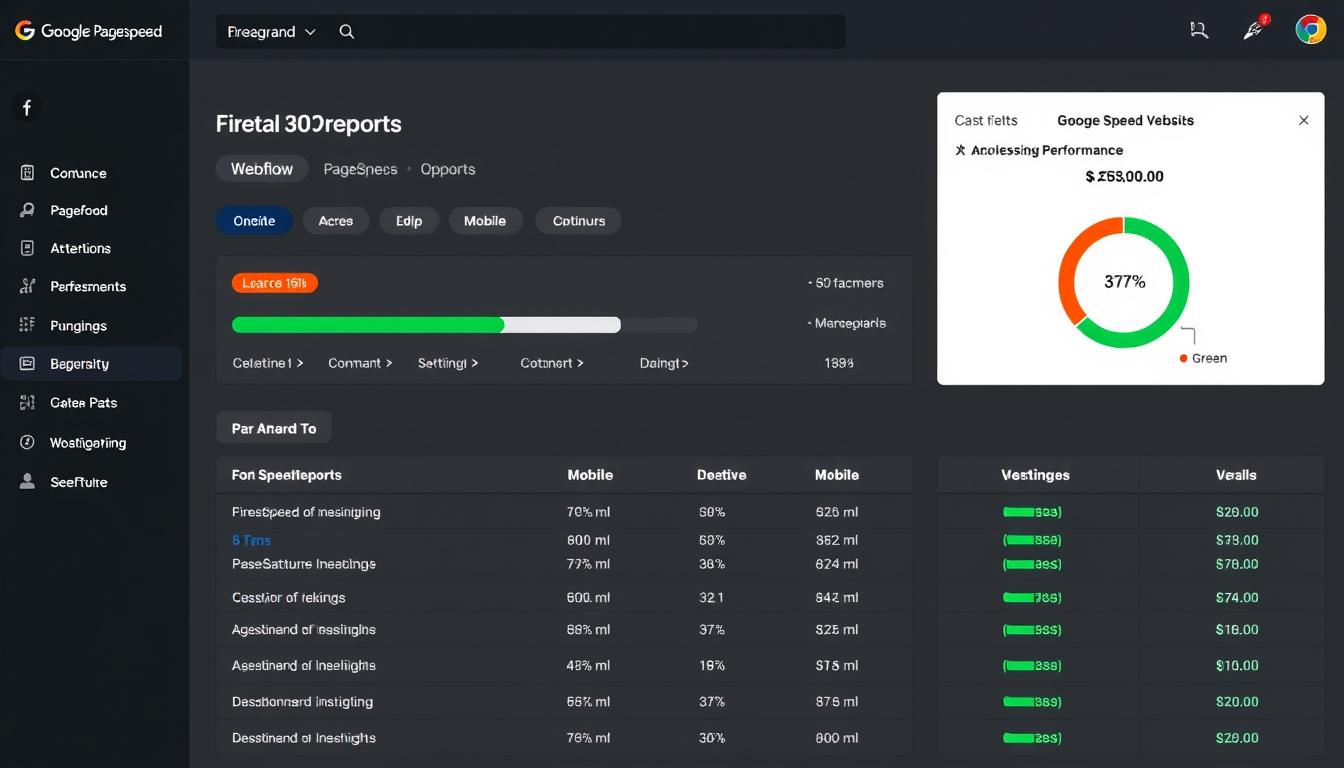1344x768 pixels.
Task: Click the Facebook circle icon in the sidebar
Action: pos(27,107)
